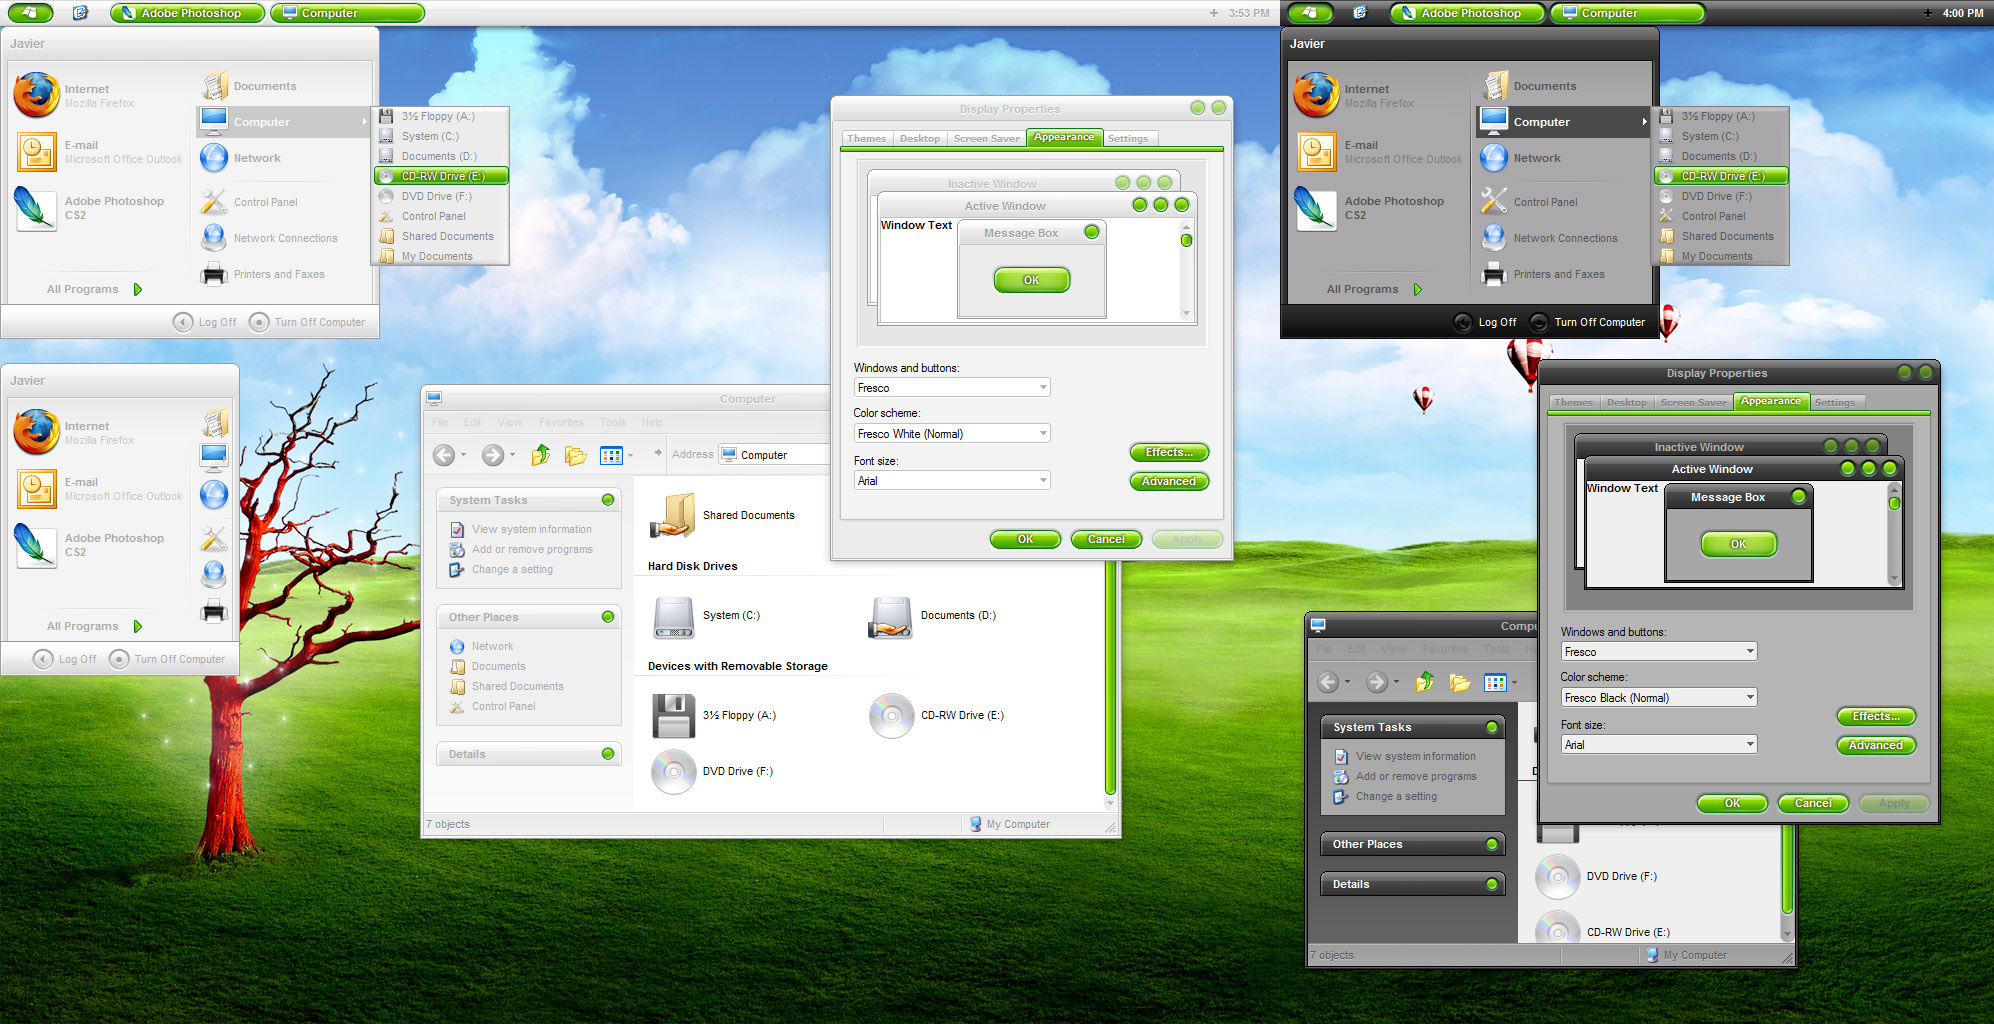1994x1024 pixels.
Task: Expand Details panel in dark Computer window
Action: [x=1492, y=884]
